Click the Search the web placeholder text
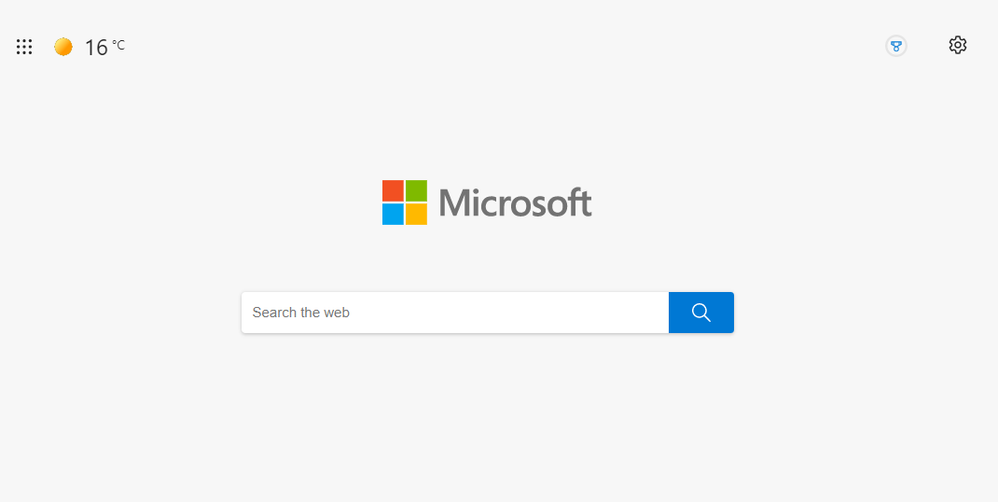Screen dimensions: 998x502 point(301,312)
